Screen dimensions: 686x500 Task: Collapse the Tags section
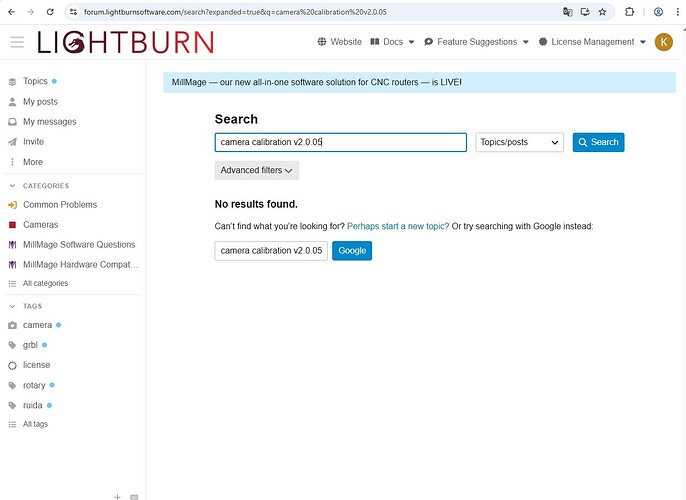(x=26, y=306)
